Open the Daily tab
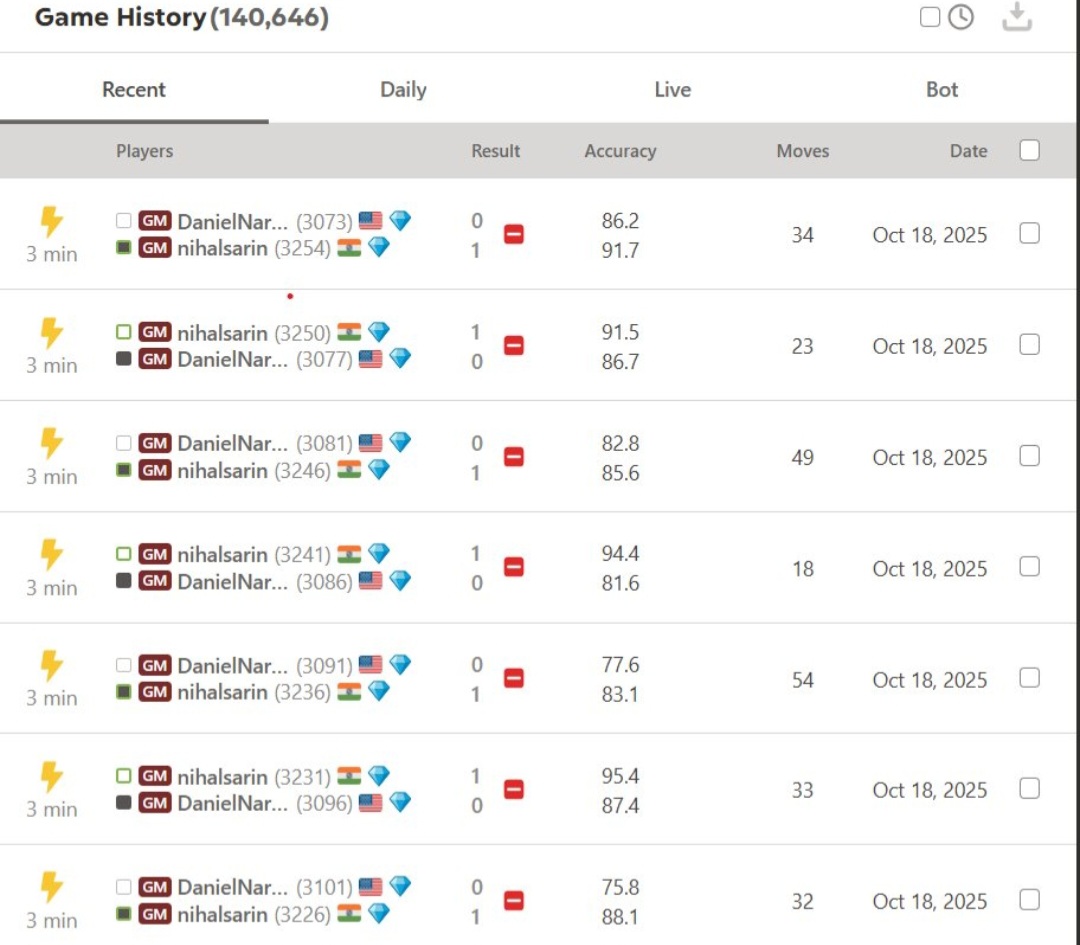Image resolution: width=1080 pixels, height=945 pixels. point(403,90)
